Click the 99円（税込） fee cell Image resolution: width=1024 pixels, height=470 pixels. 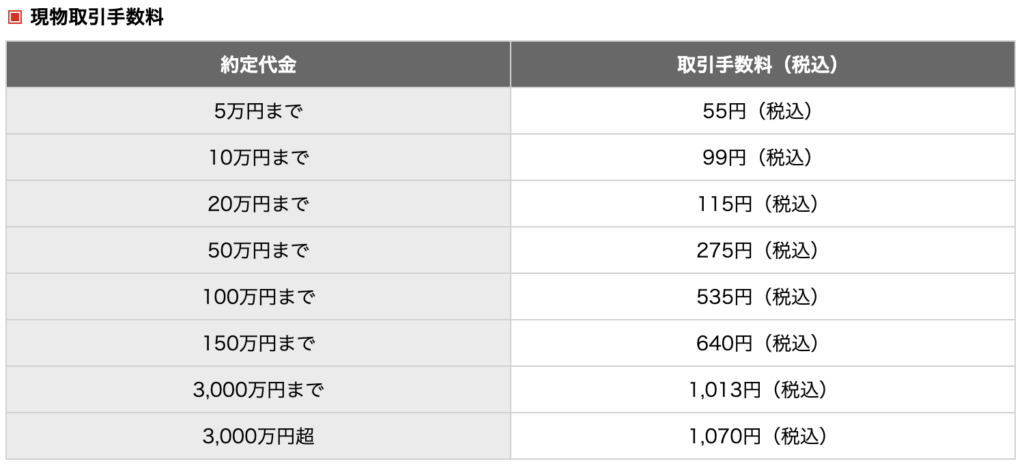click(x=763, y=157)
